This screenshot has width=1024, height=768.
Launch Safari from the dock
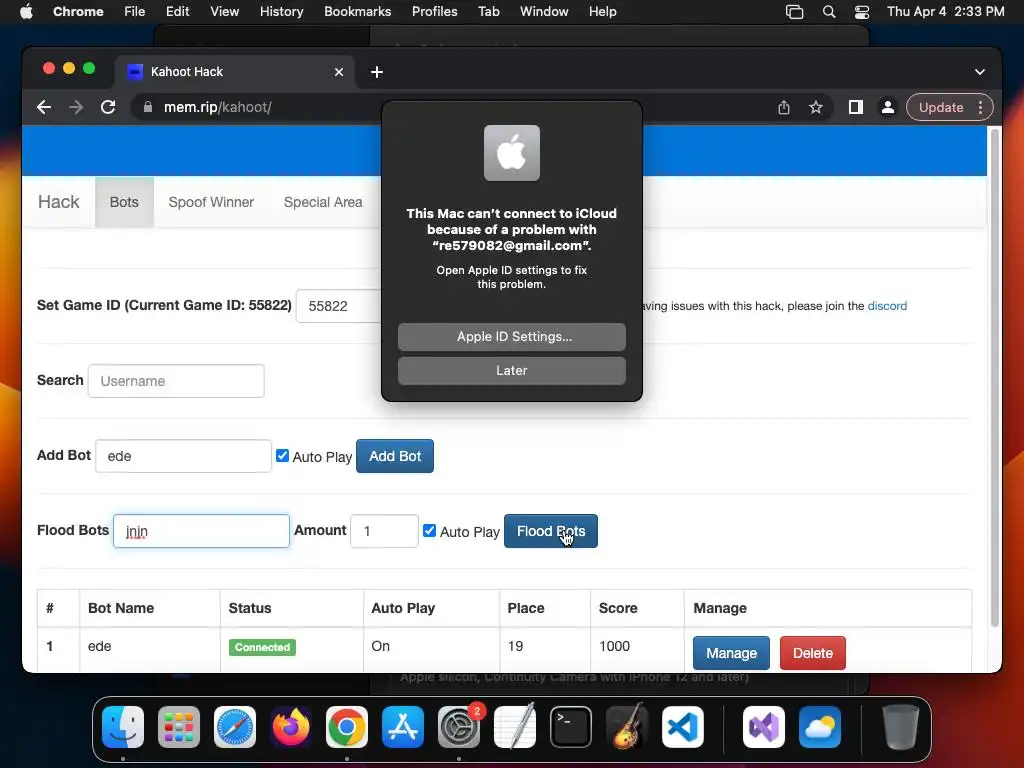pos(235,727)
